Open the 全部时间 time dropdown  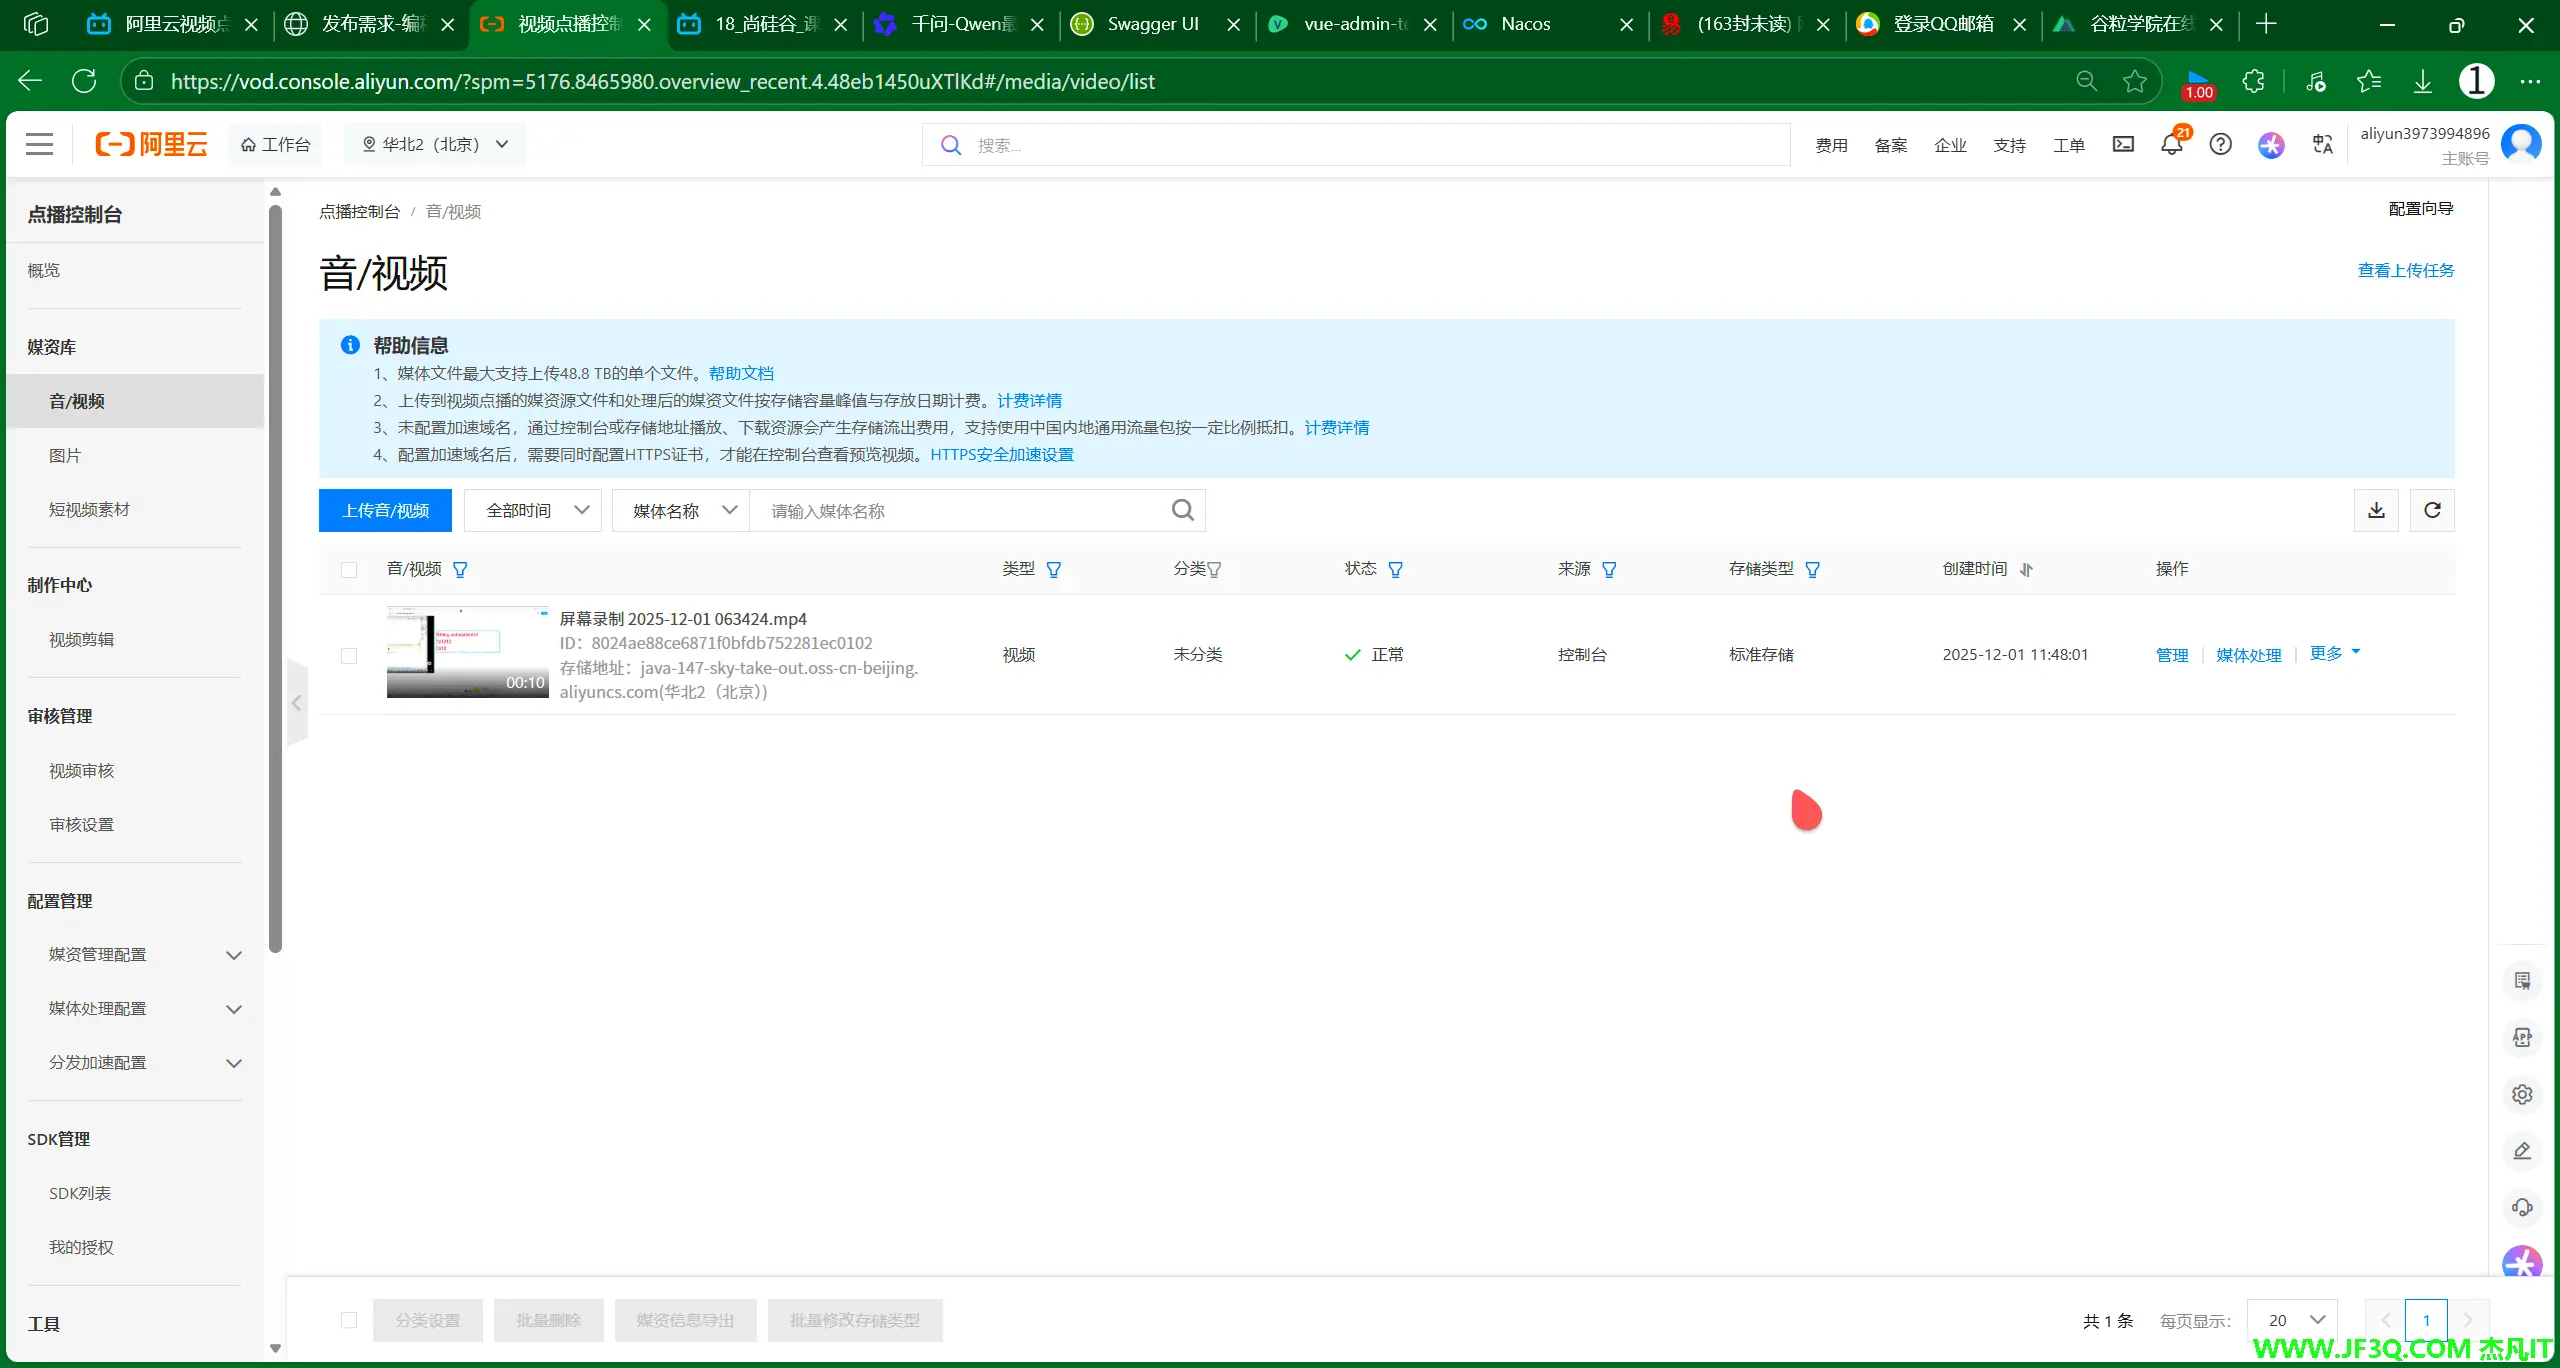point(533,511)
